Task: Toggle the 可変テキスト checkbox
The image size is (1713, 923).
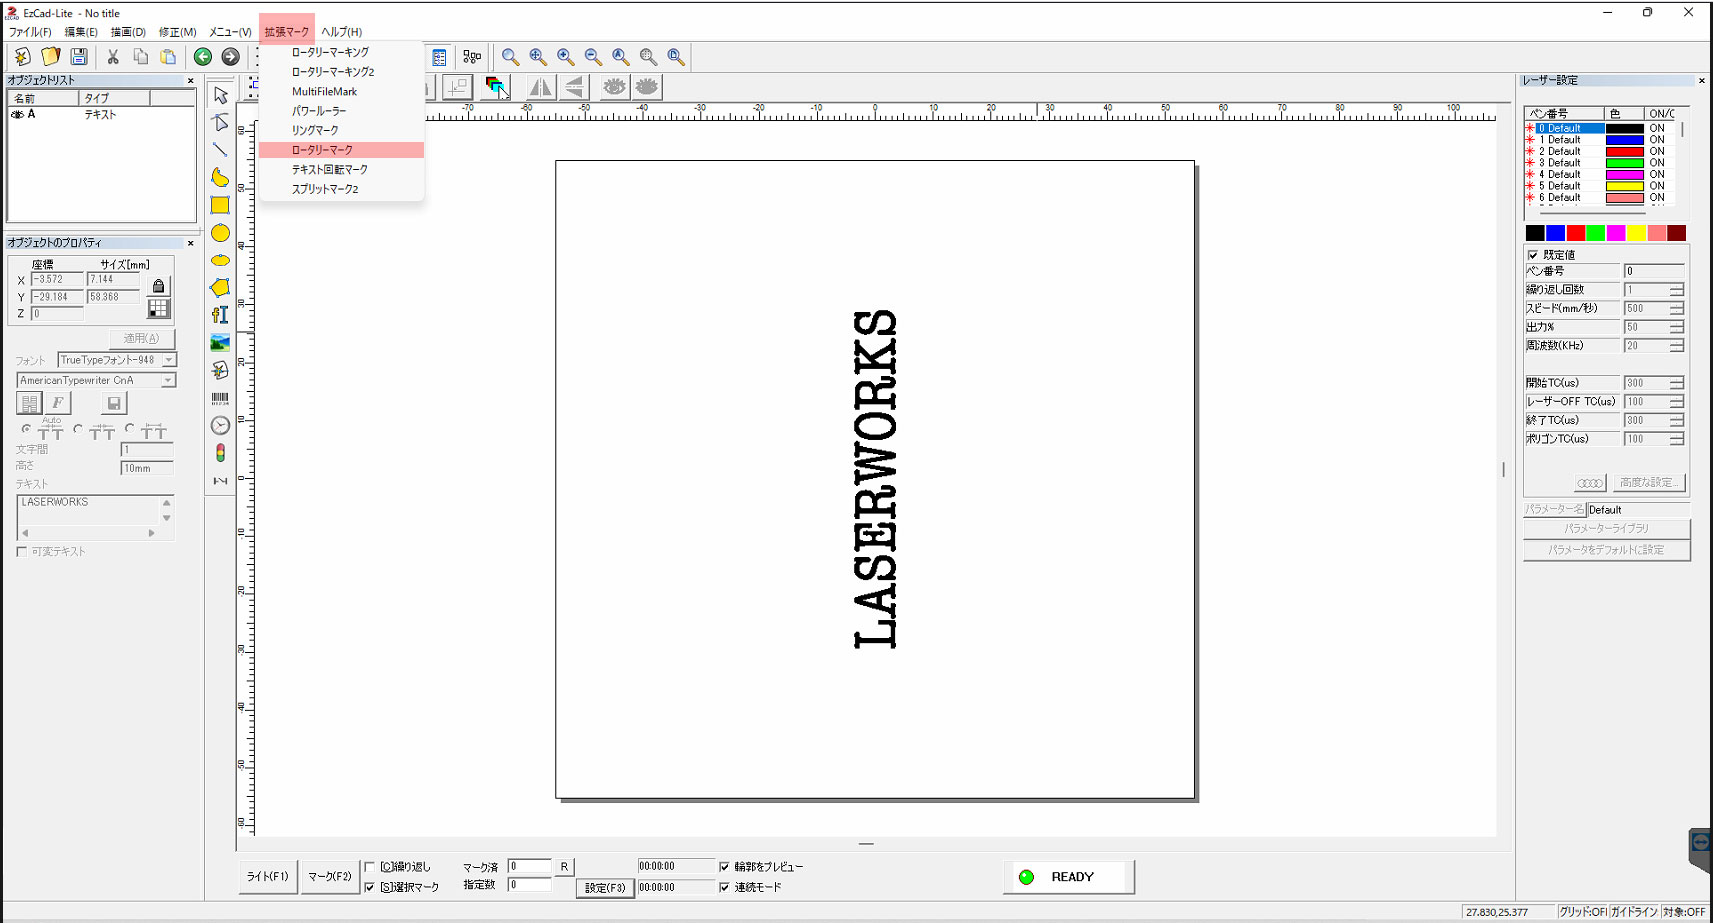Action: click(21, 552)
